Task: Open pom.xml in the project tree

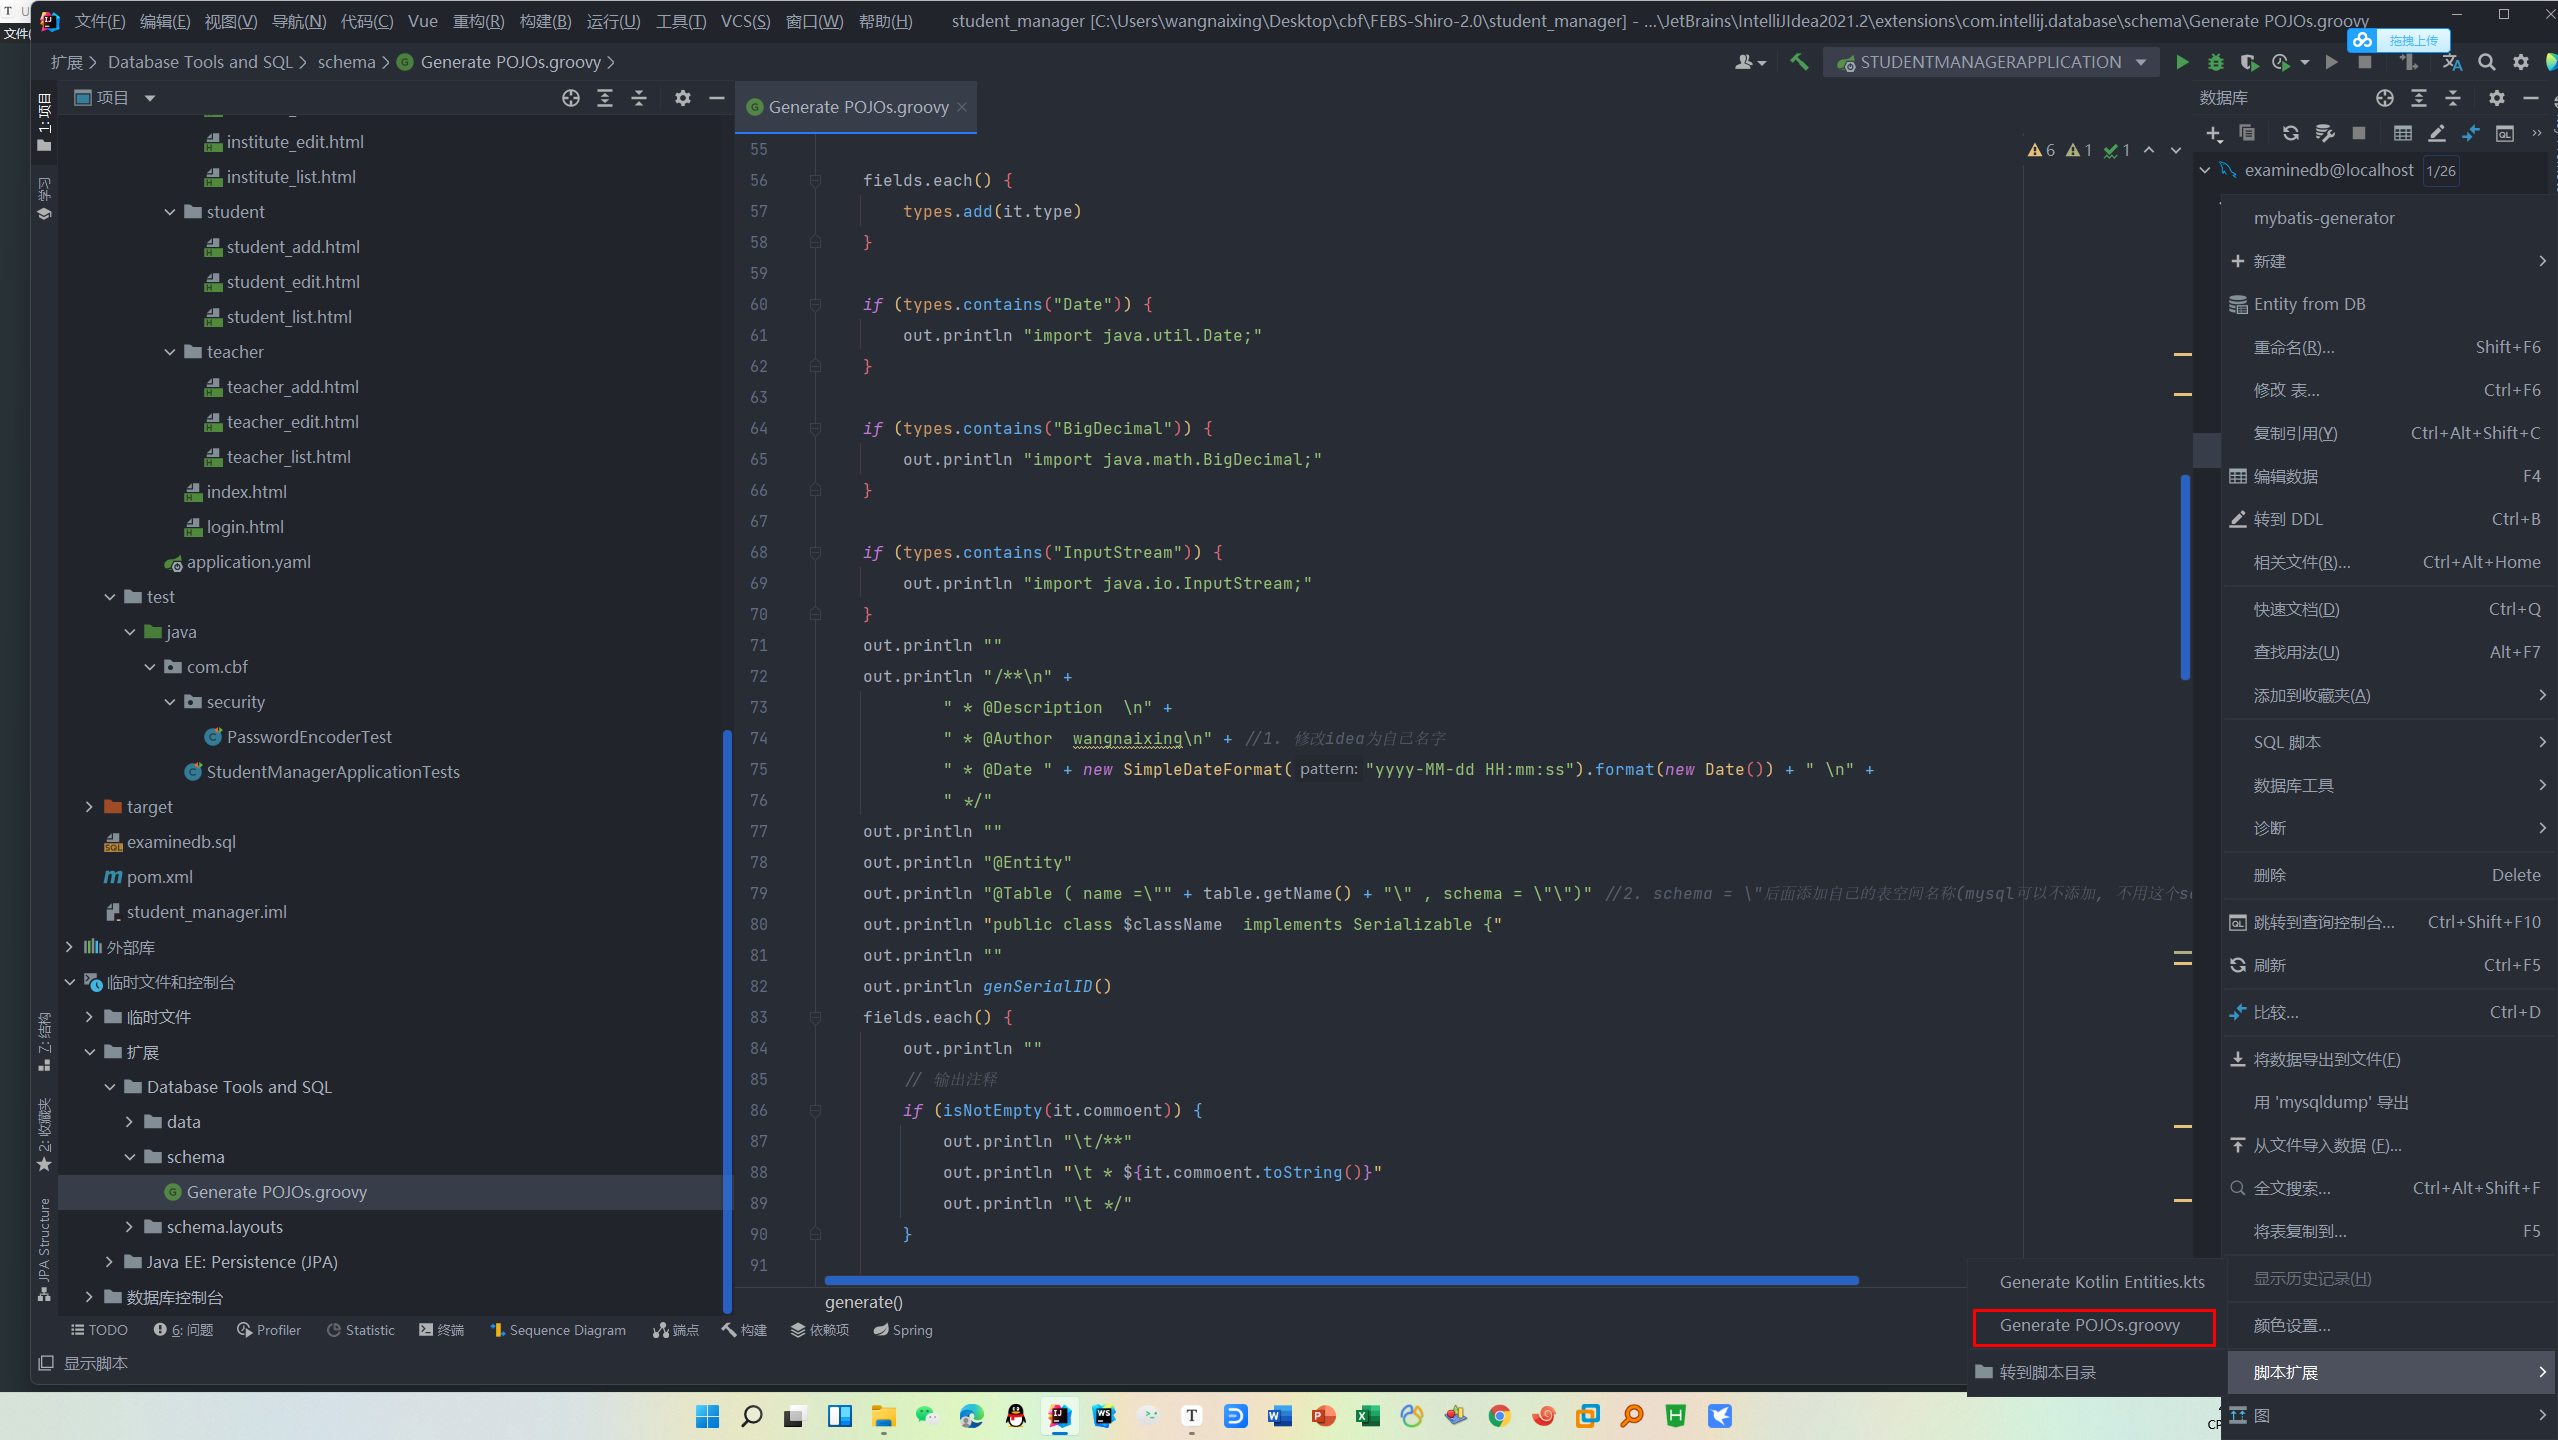Action: coord(159,877)
